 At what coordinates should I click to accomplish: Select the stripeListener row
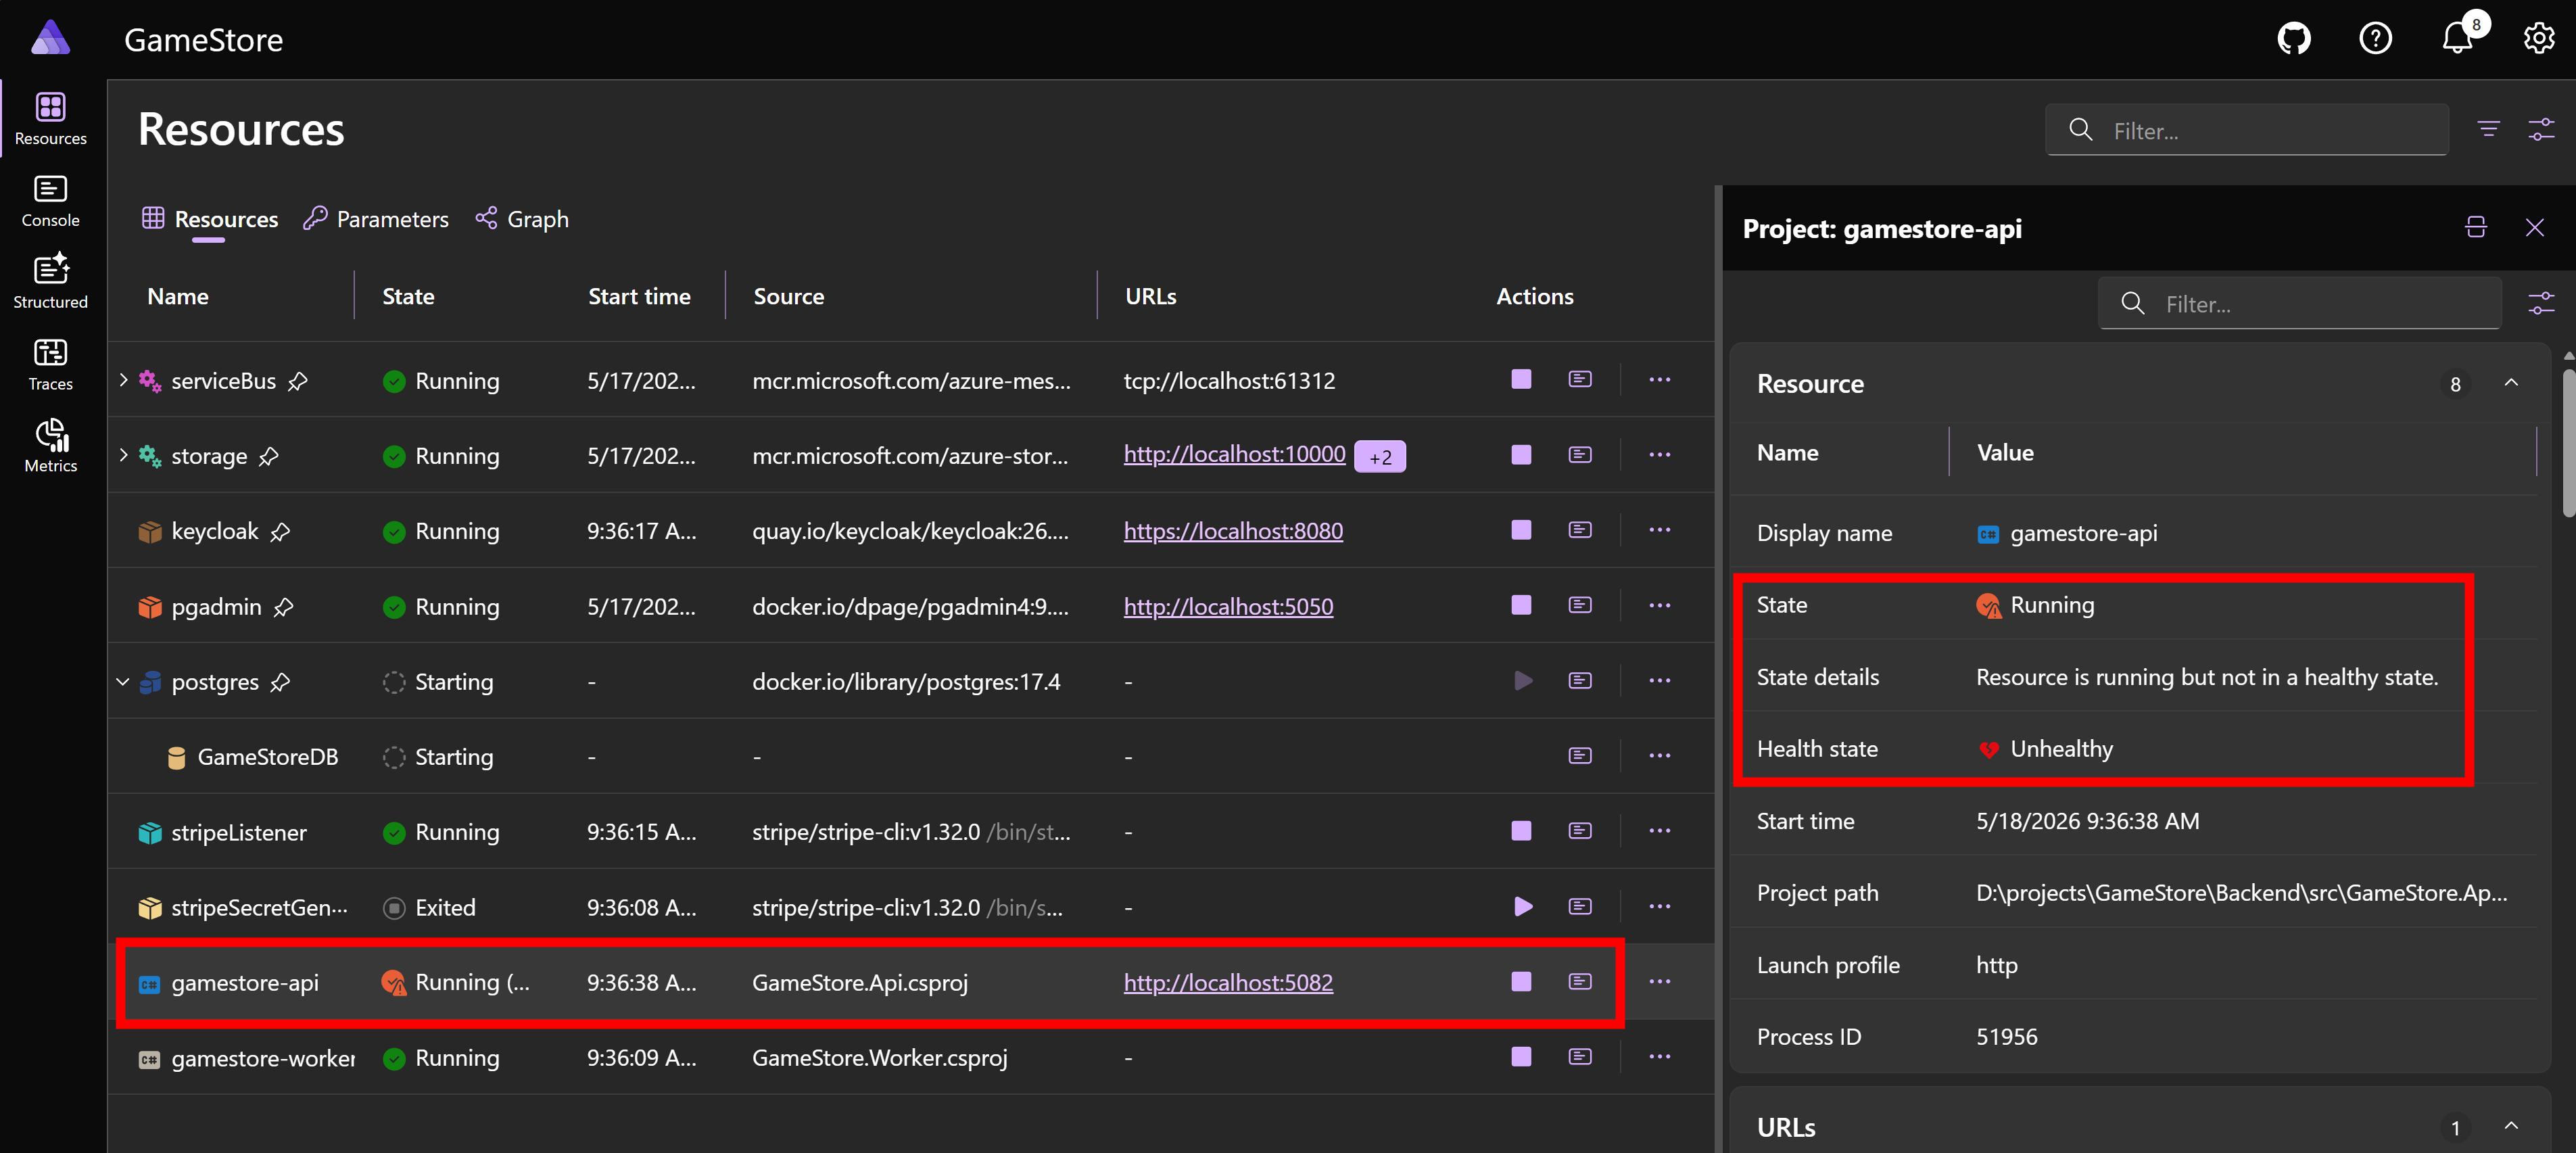(911, 831)
